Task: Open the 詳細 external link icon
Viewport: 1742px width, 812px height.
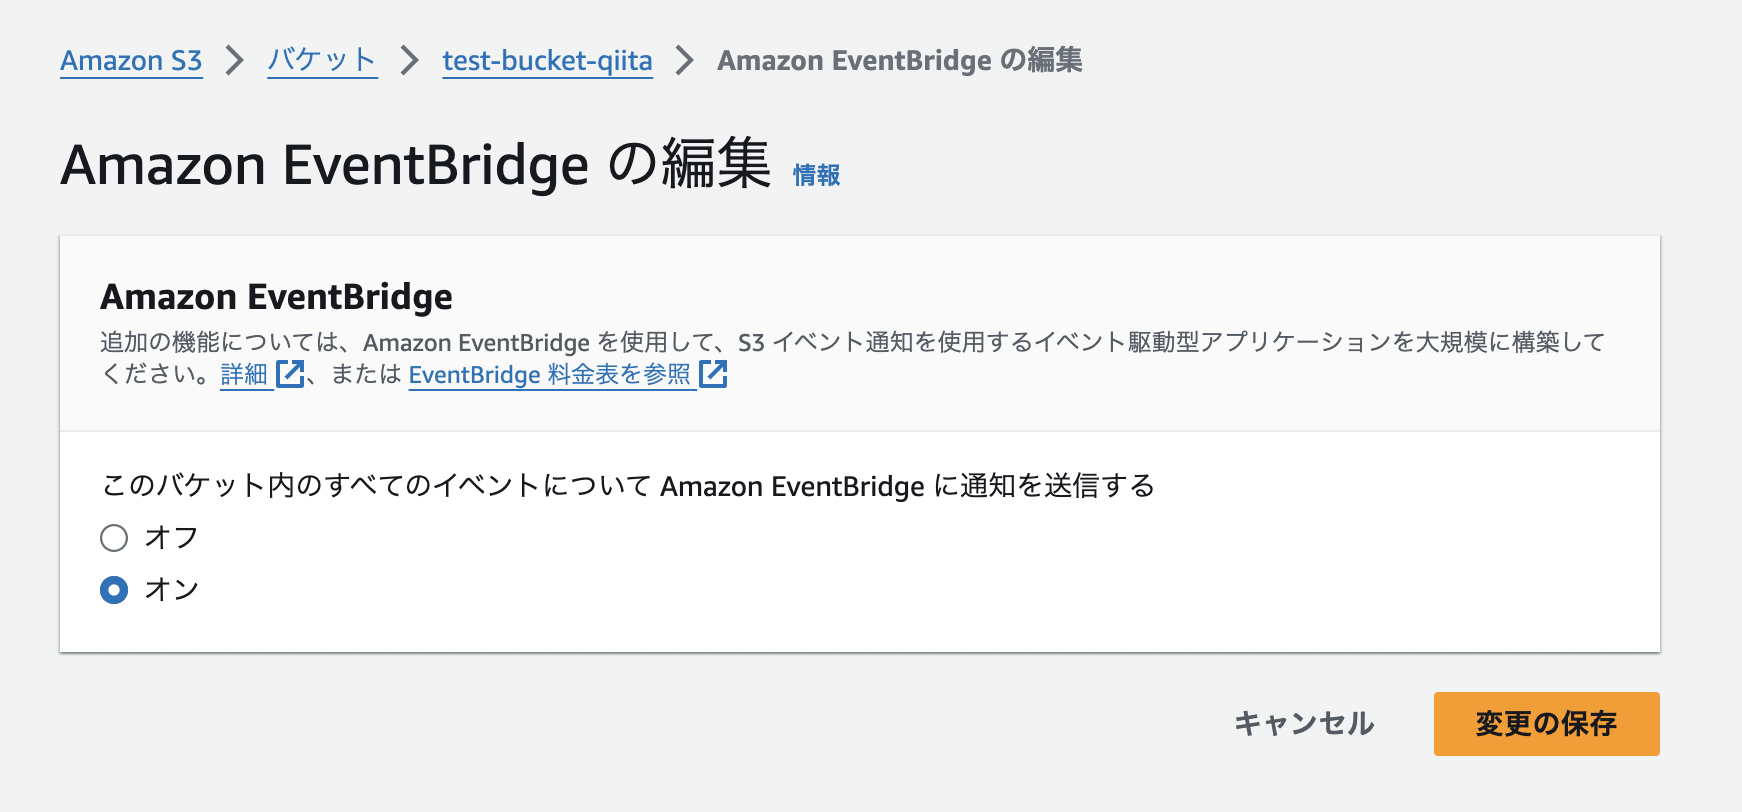Action: click(x=291, y=374)
